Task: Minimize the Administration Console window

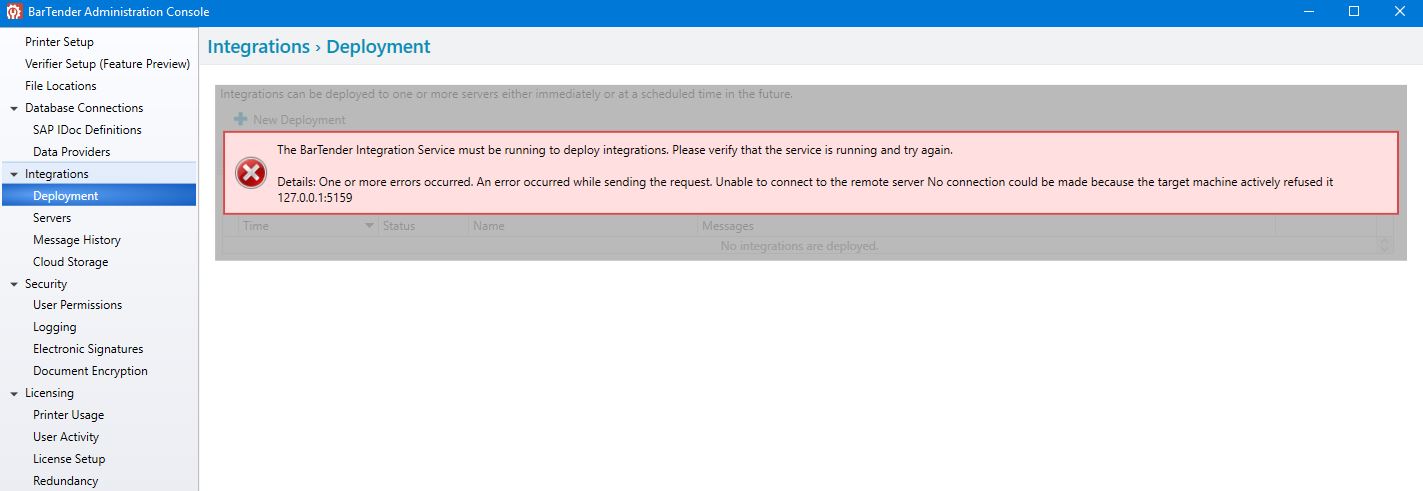Action: click(x=1309, y=12)
